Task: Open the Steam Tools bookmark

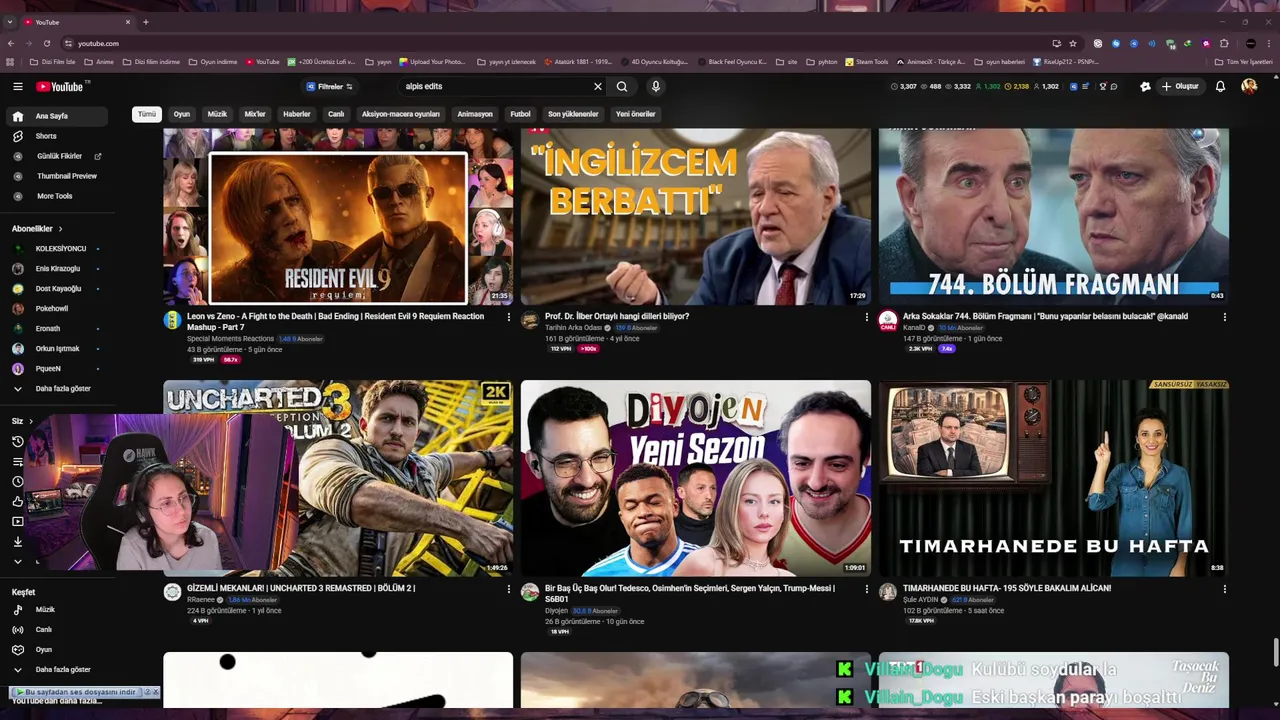Action: click(x=866, y=62)
